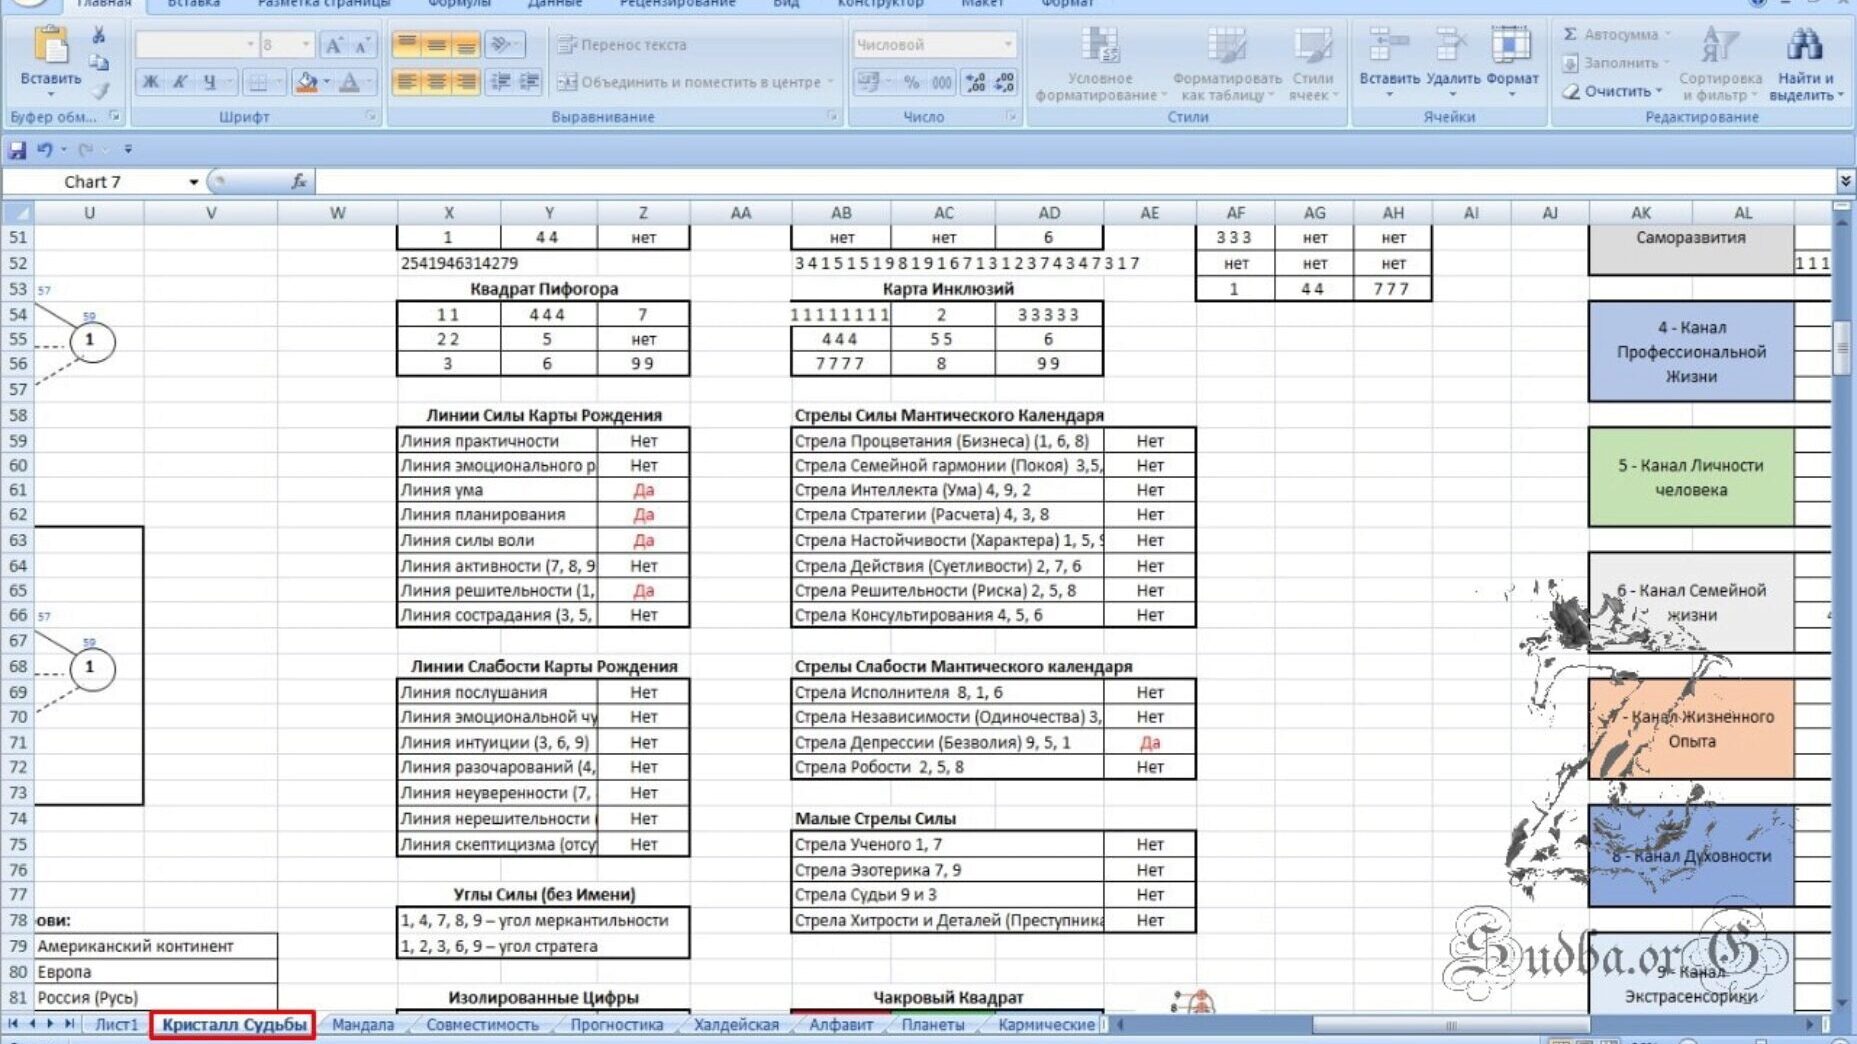Undo the last action

point(44,150)
